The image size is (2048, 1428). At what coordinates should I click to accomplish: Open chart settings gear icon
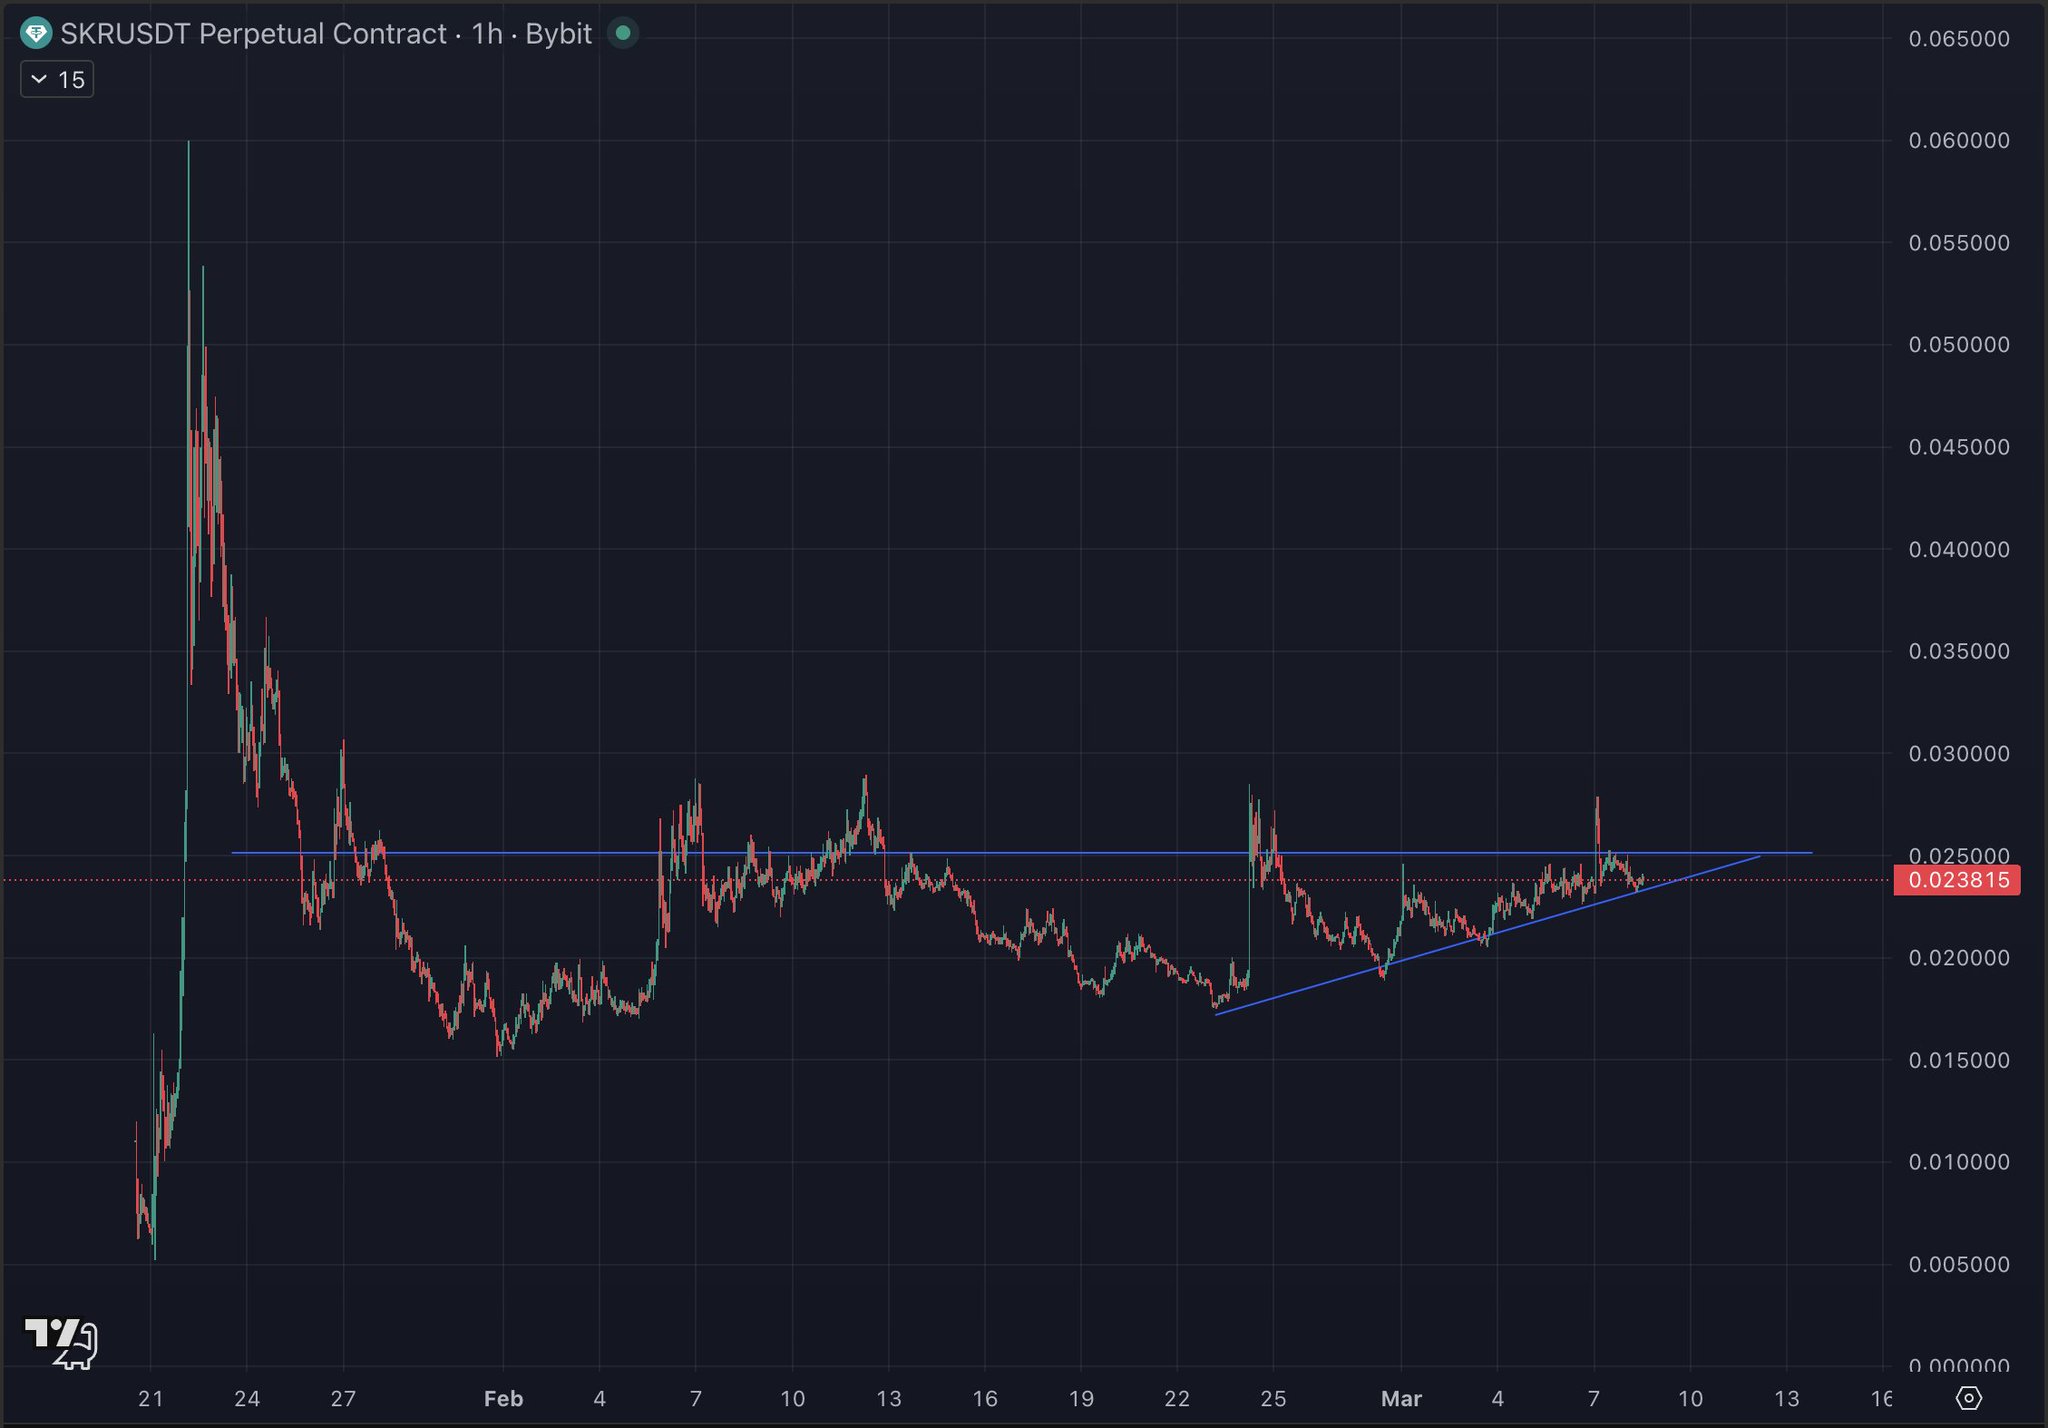pos(1968,1397)
